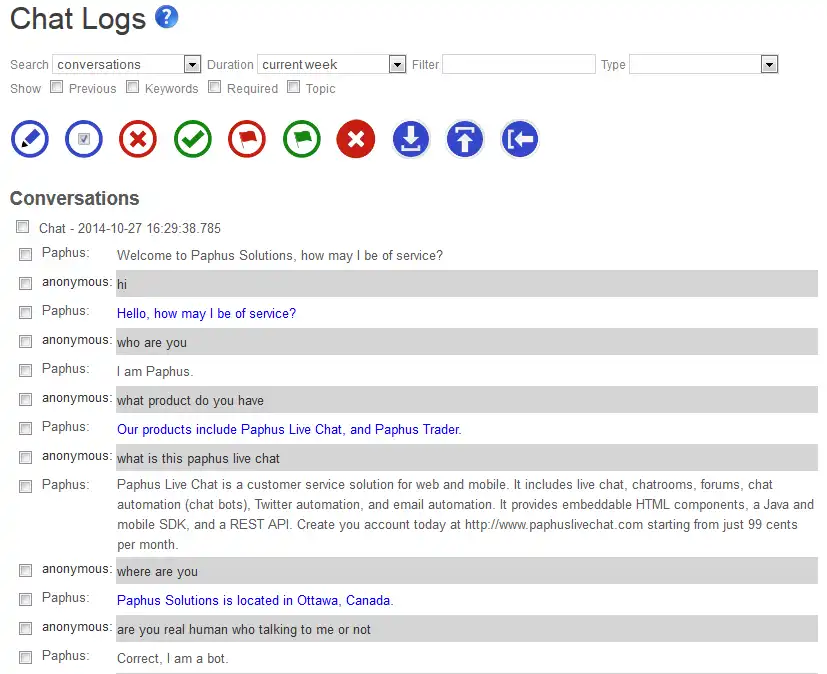Click the blue select-all checkbox icon
827x674 pixels.
(84, 140)
